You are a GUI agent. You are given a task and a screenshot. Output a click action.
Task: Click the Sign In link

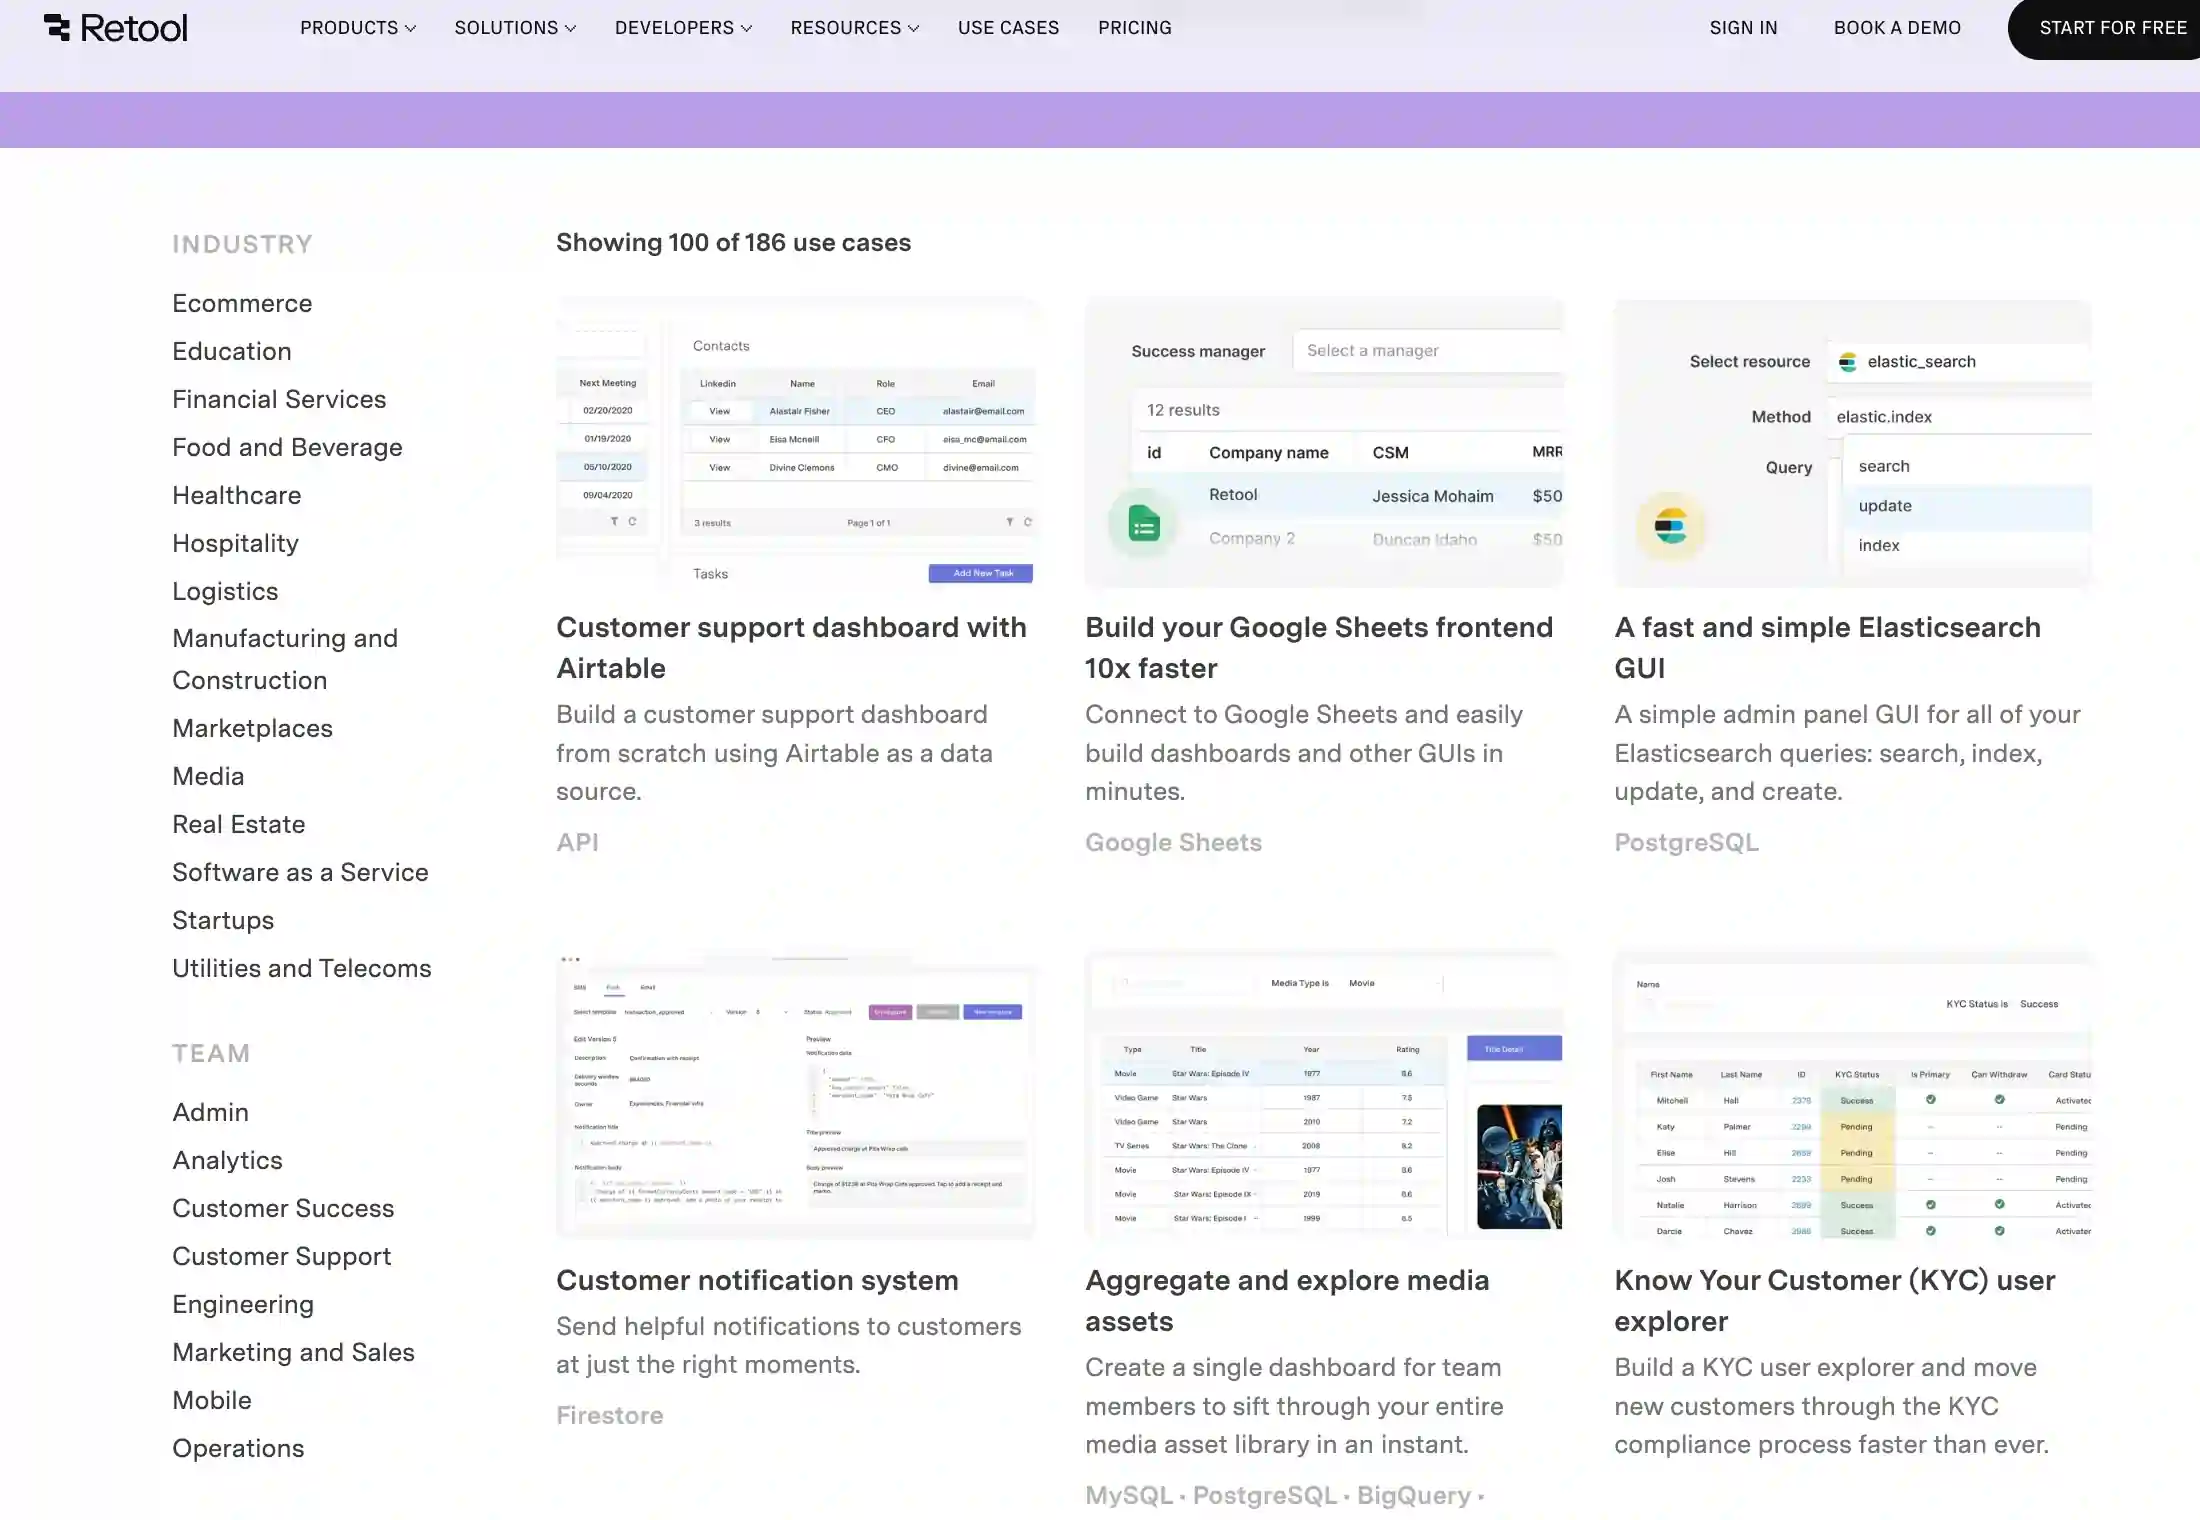coord(1743,28)
